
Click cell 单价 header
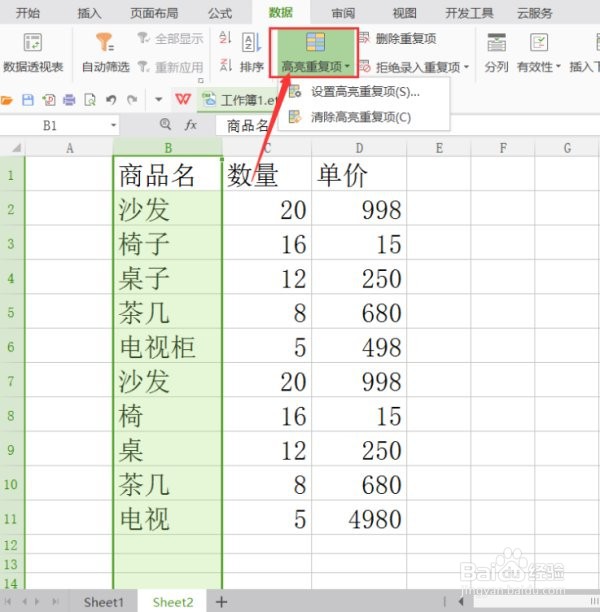click(359, 174)
